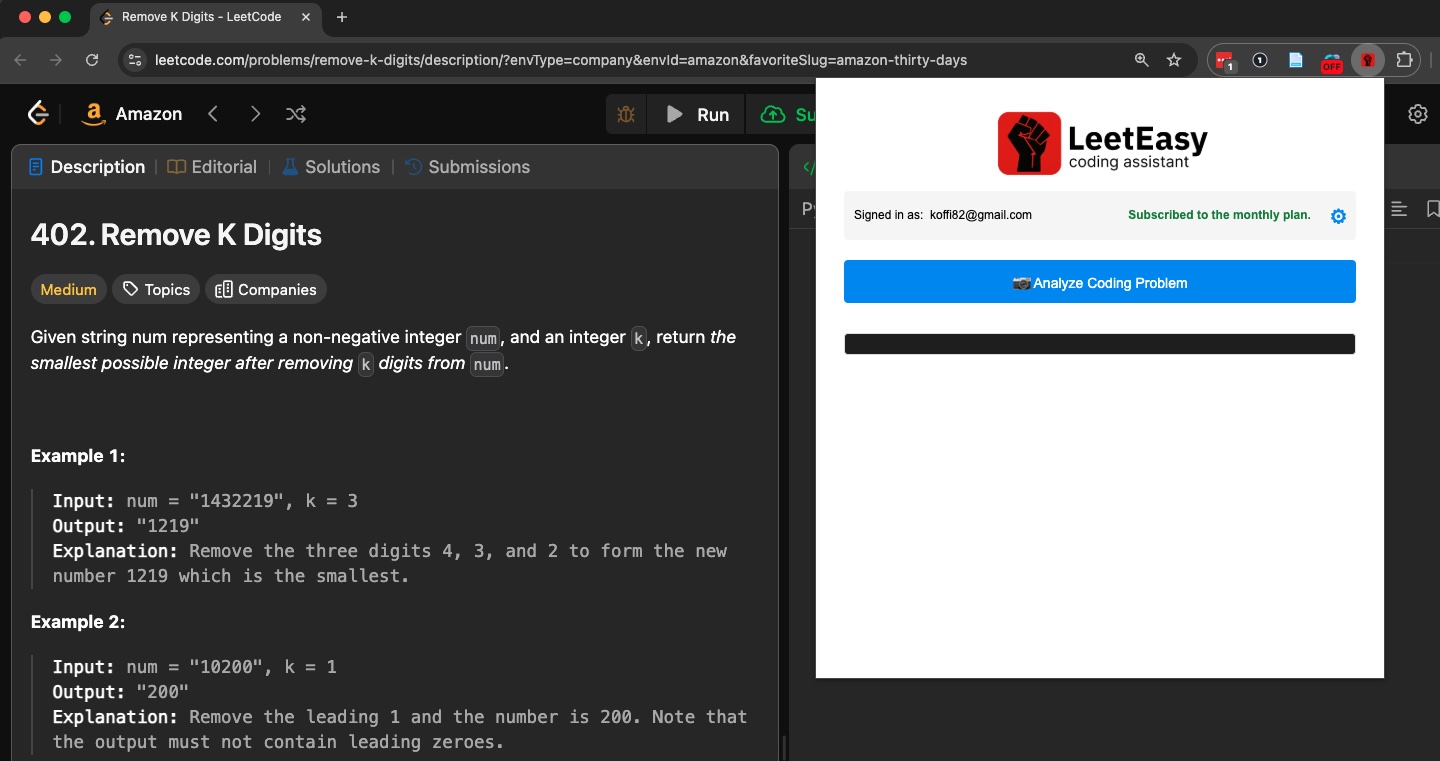Click Analyze Coding Problem button

coord(1100,282)
